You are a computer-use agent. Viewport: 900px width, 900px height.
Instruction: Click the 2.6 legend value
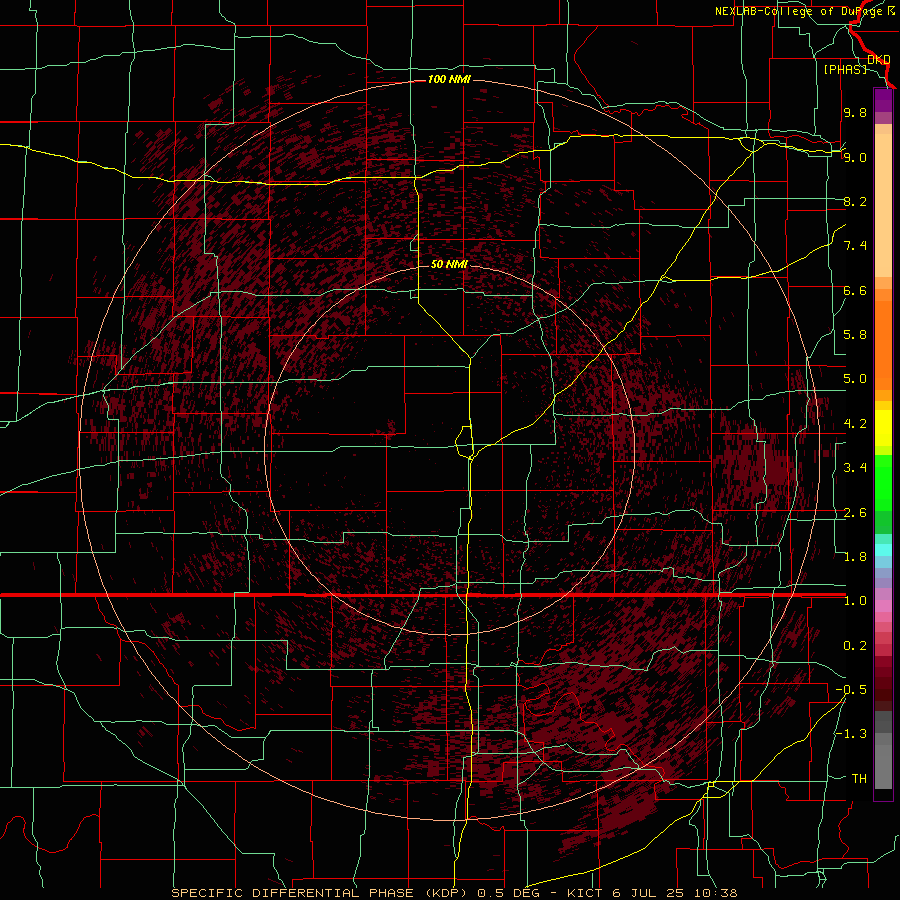[855, 513]
